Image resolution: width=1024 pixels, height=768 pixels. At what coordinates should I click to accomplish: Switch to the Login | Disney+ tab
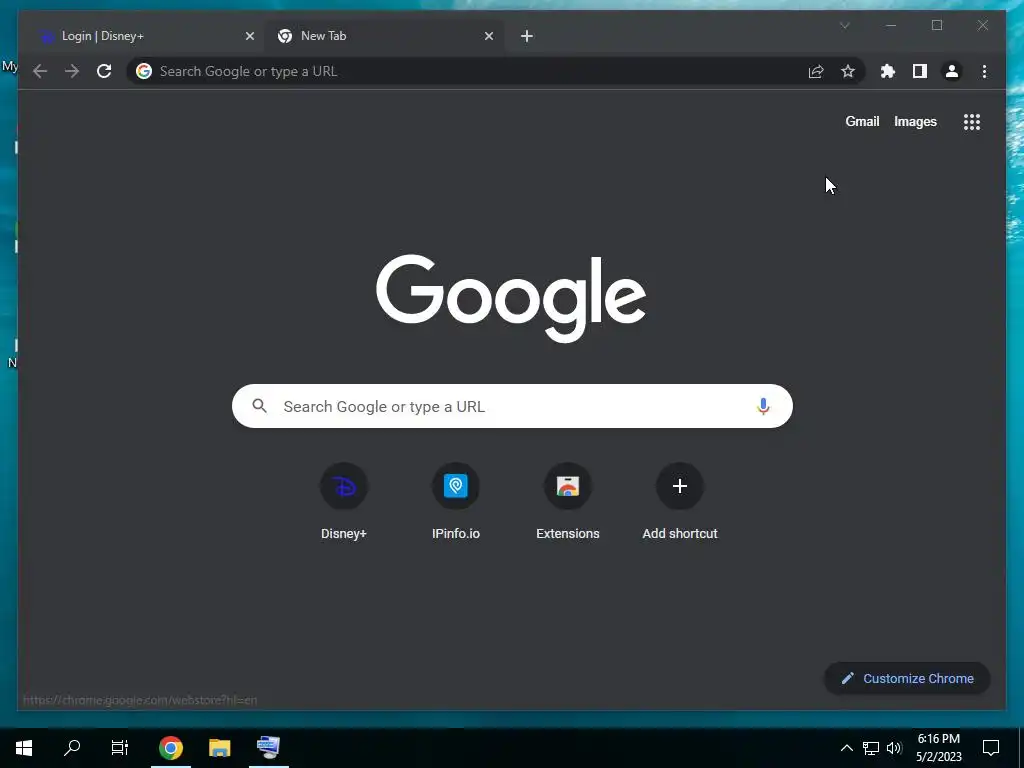142,36
